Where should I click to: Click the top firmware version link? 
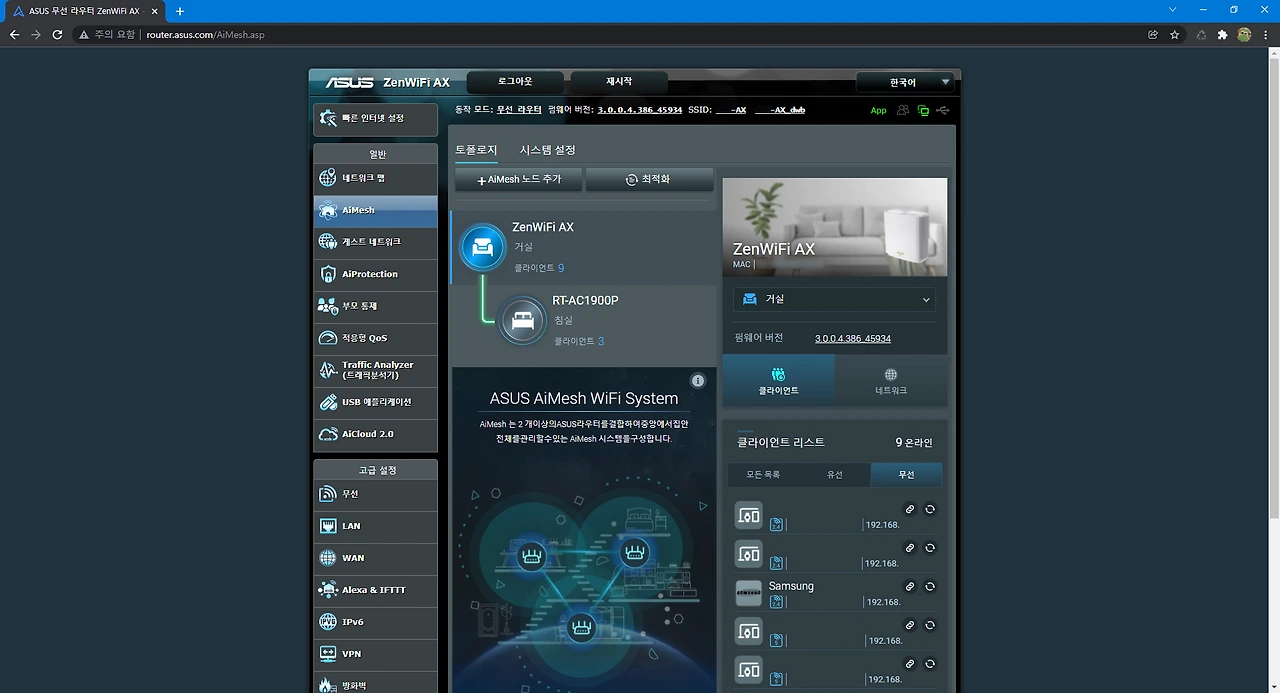coord(640,110)
